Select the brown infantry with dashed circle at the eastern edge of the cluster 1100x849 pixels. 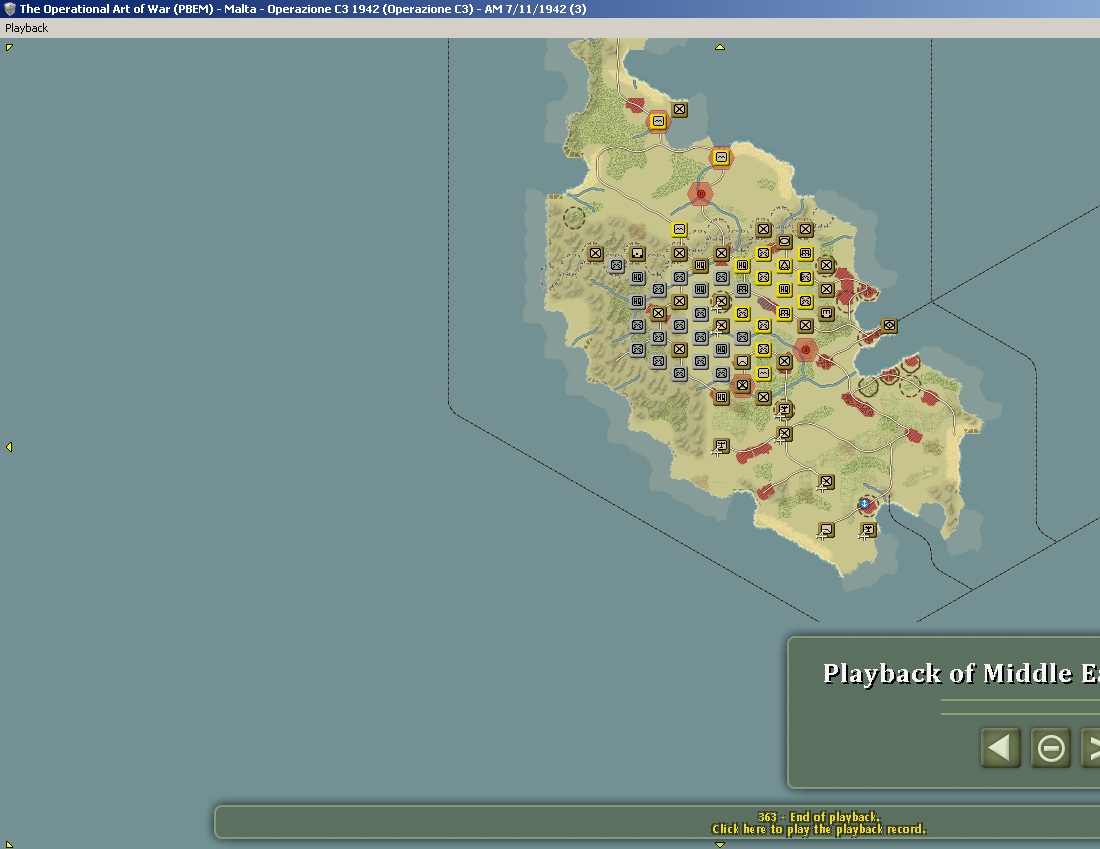click(x=826, y=265)
